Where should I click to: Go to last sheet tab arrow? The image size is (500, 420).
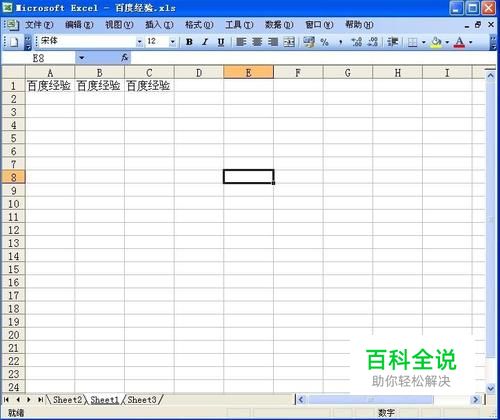click(x=40, y=399)
